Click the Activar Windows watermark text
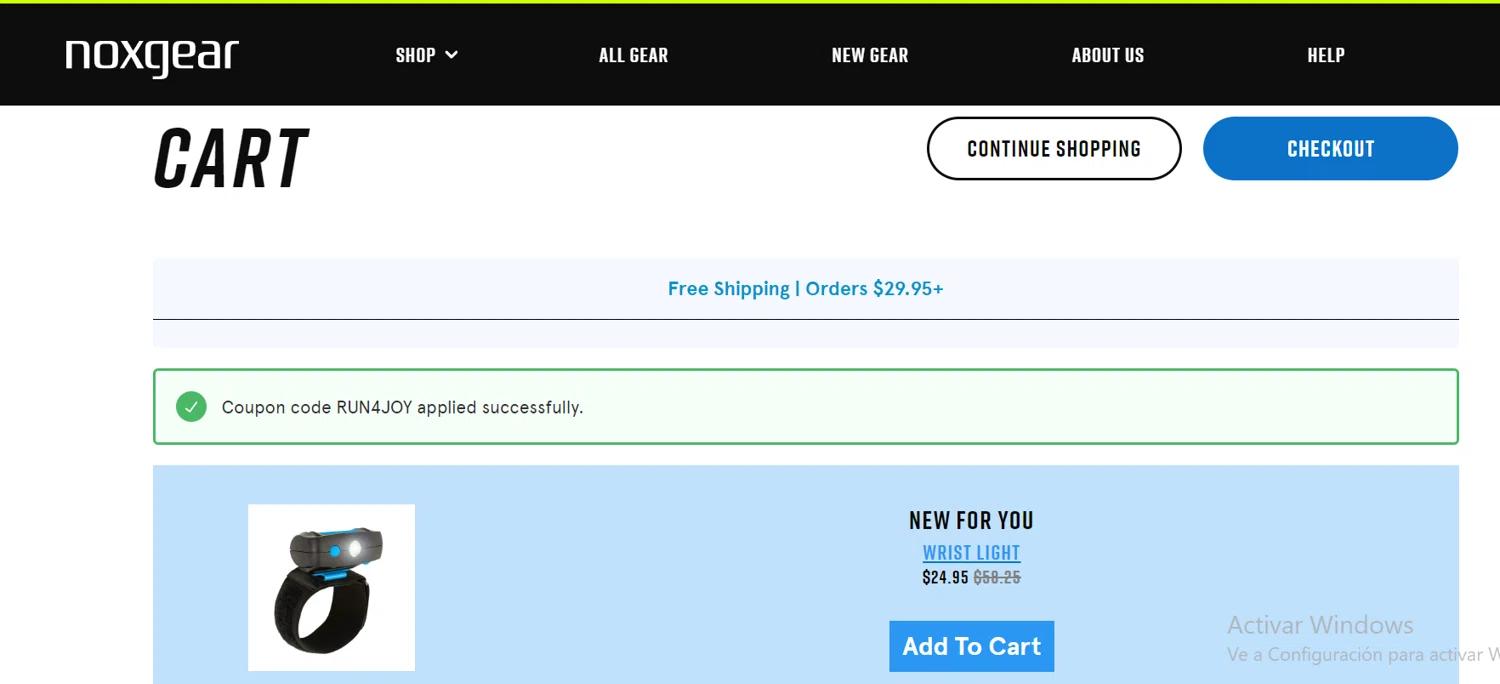1500x684 pixels. (x=1320, y=625)
